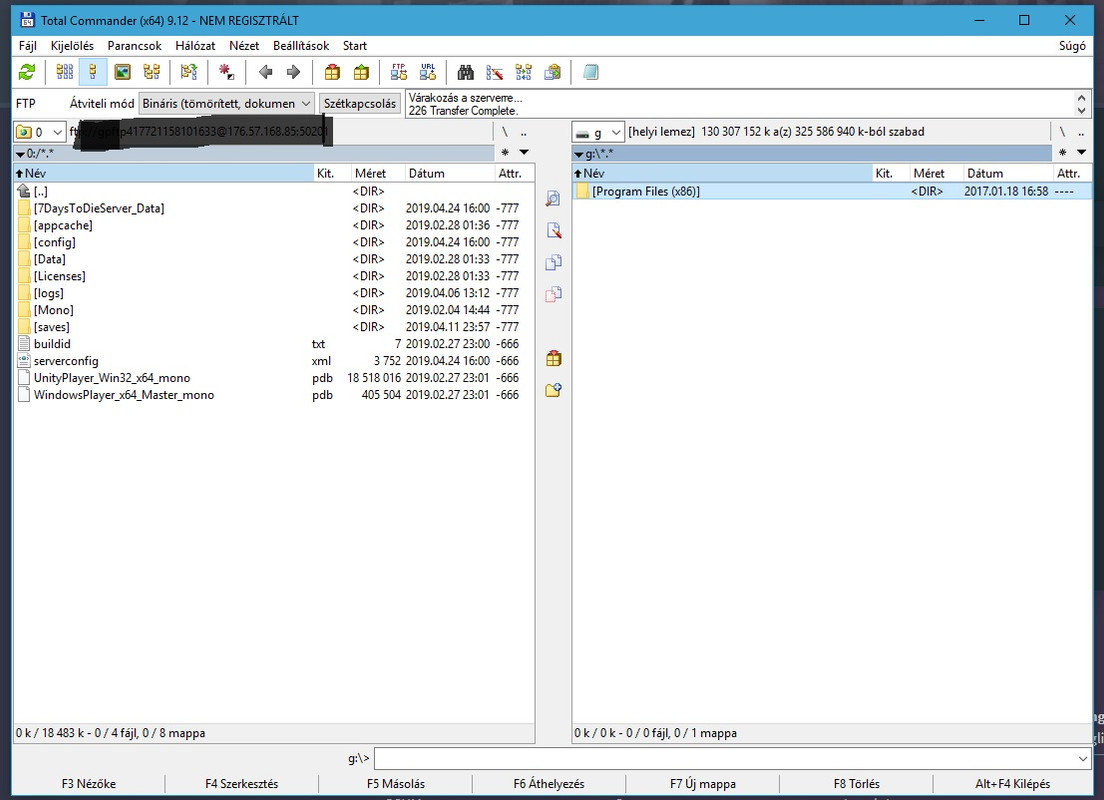Open the Start menu item
The height and width of the screenshot is (800, 1104).
pyautogui.click(x=355, y=46)
